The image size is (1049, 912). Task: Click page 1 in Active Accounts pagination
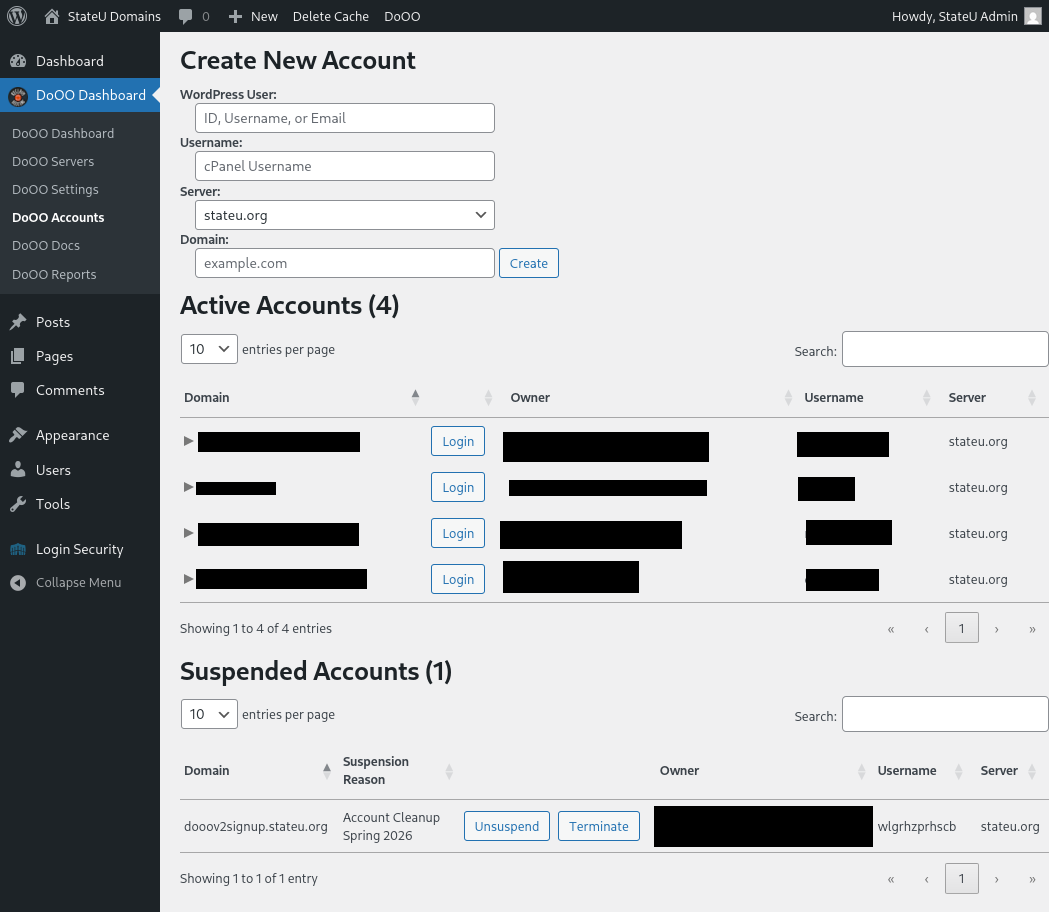click(961, 628)
